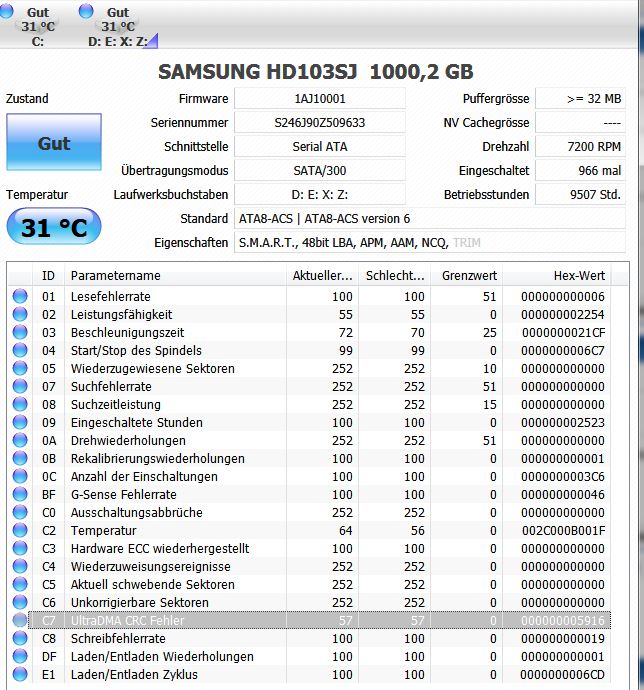Click the status icon for Unkorrigierbare Sektoren

(x=20, y=602)
